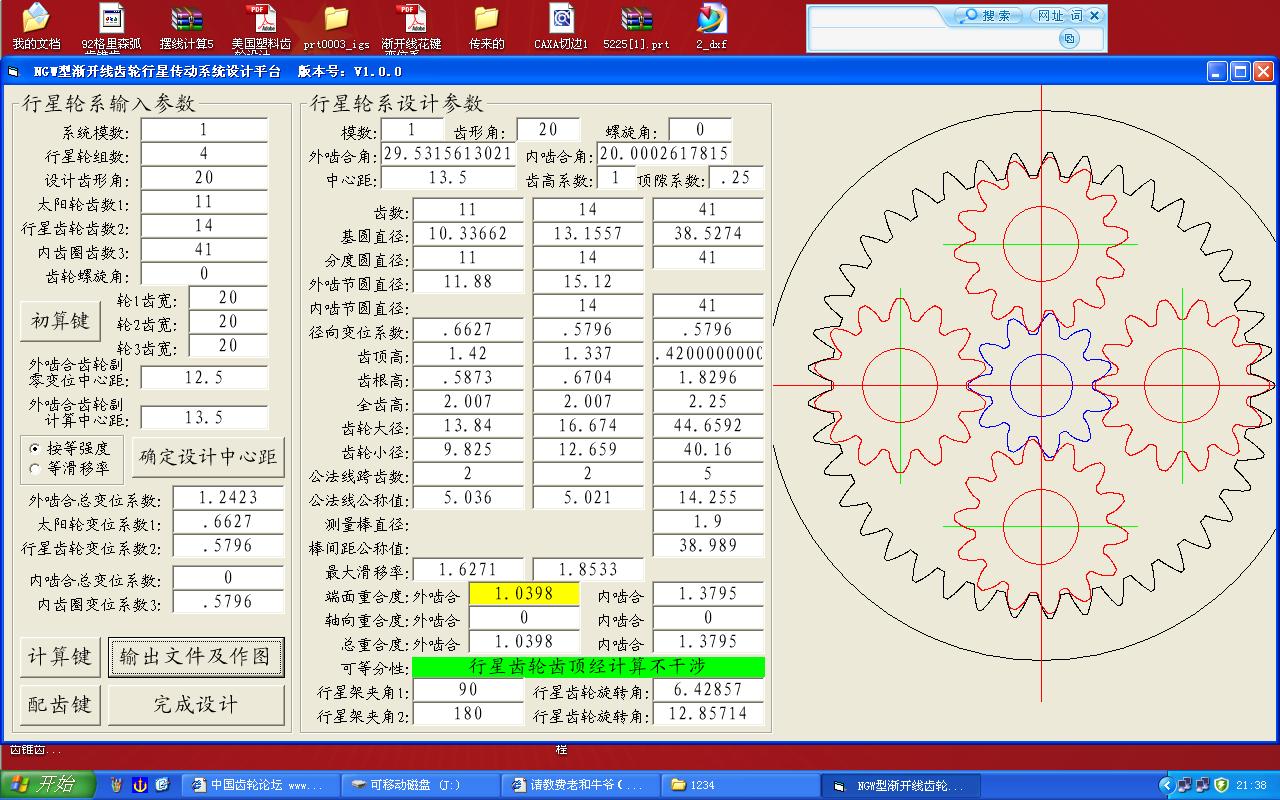This screenshot has width=1280, height=800.
Task: Click 太阳轮齿数1 input field
Action: [x=204, y=202]
